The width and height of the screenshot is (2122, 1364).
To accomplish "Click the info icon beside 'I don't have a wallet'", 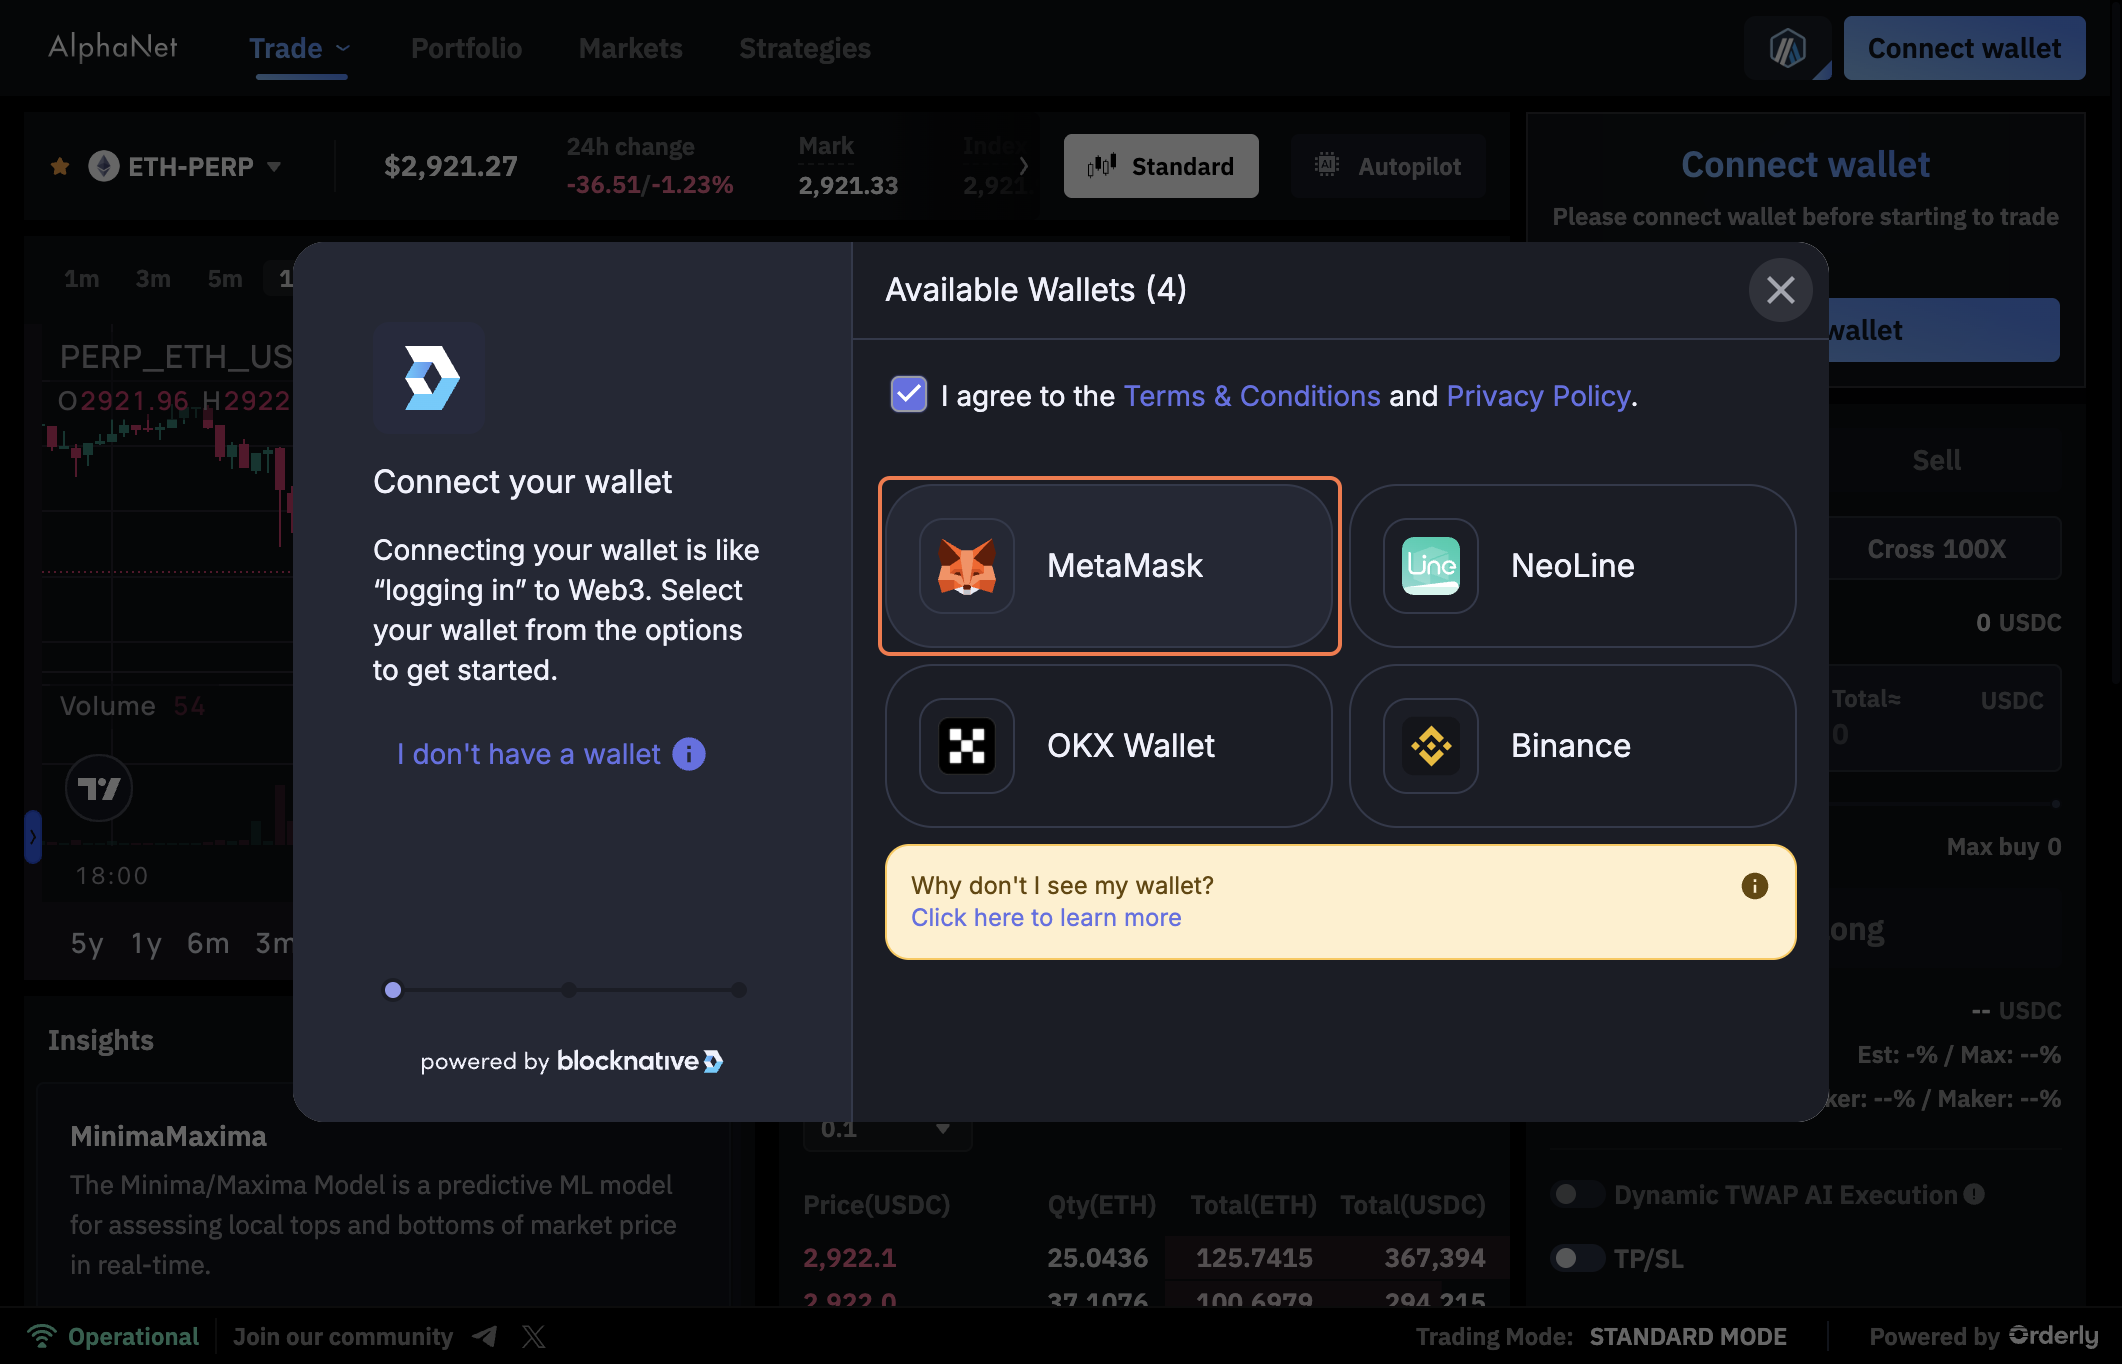I will (689, 754).
